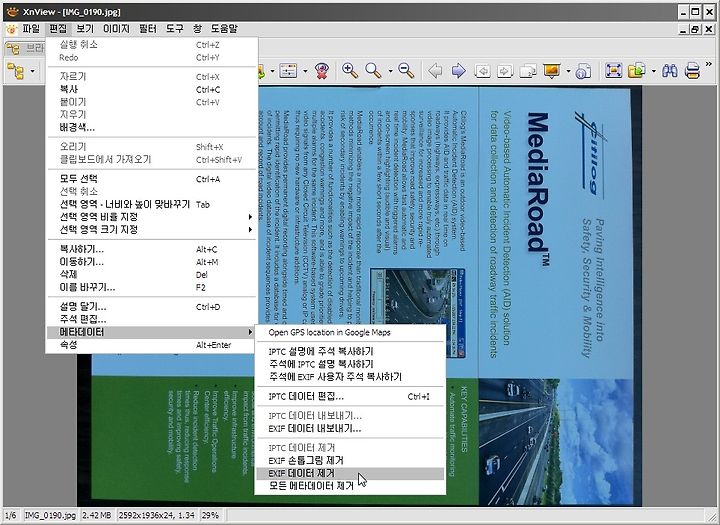Click the printer icon
Screen dimensions: 720x525
pyautogui.click(x=692, y=71)
